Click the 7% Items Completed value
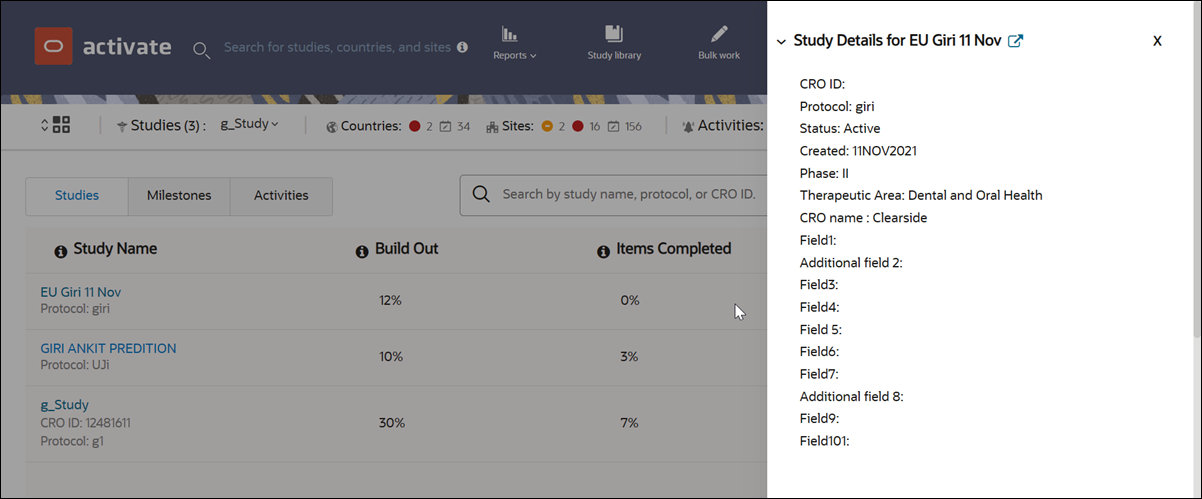Image resolution: width=1202 pixels, height=499 pixels. (629, 423)
